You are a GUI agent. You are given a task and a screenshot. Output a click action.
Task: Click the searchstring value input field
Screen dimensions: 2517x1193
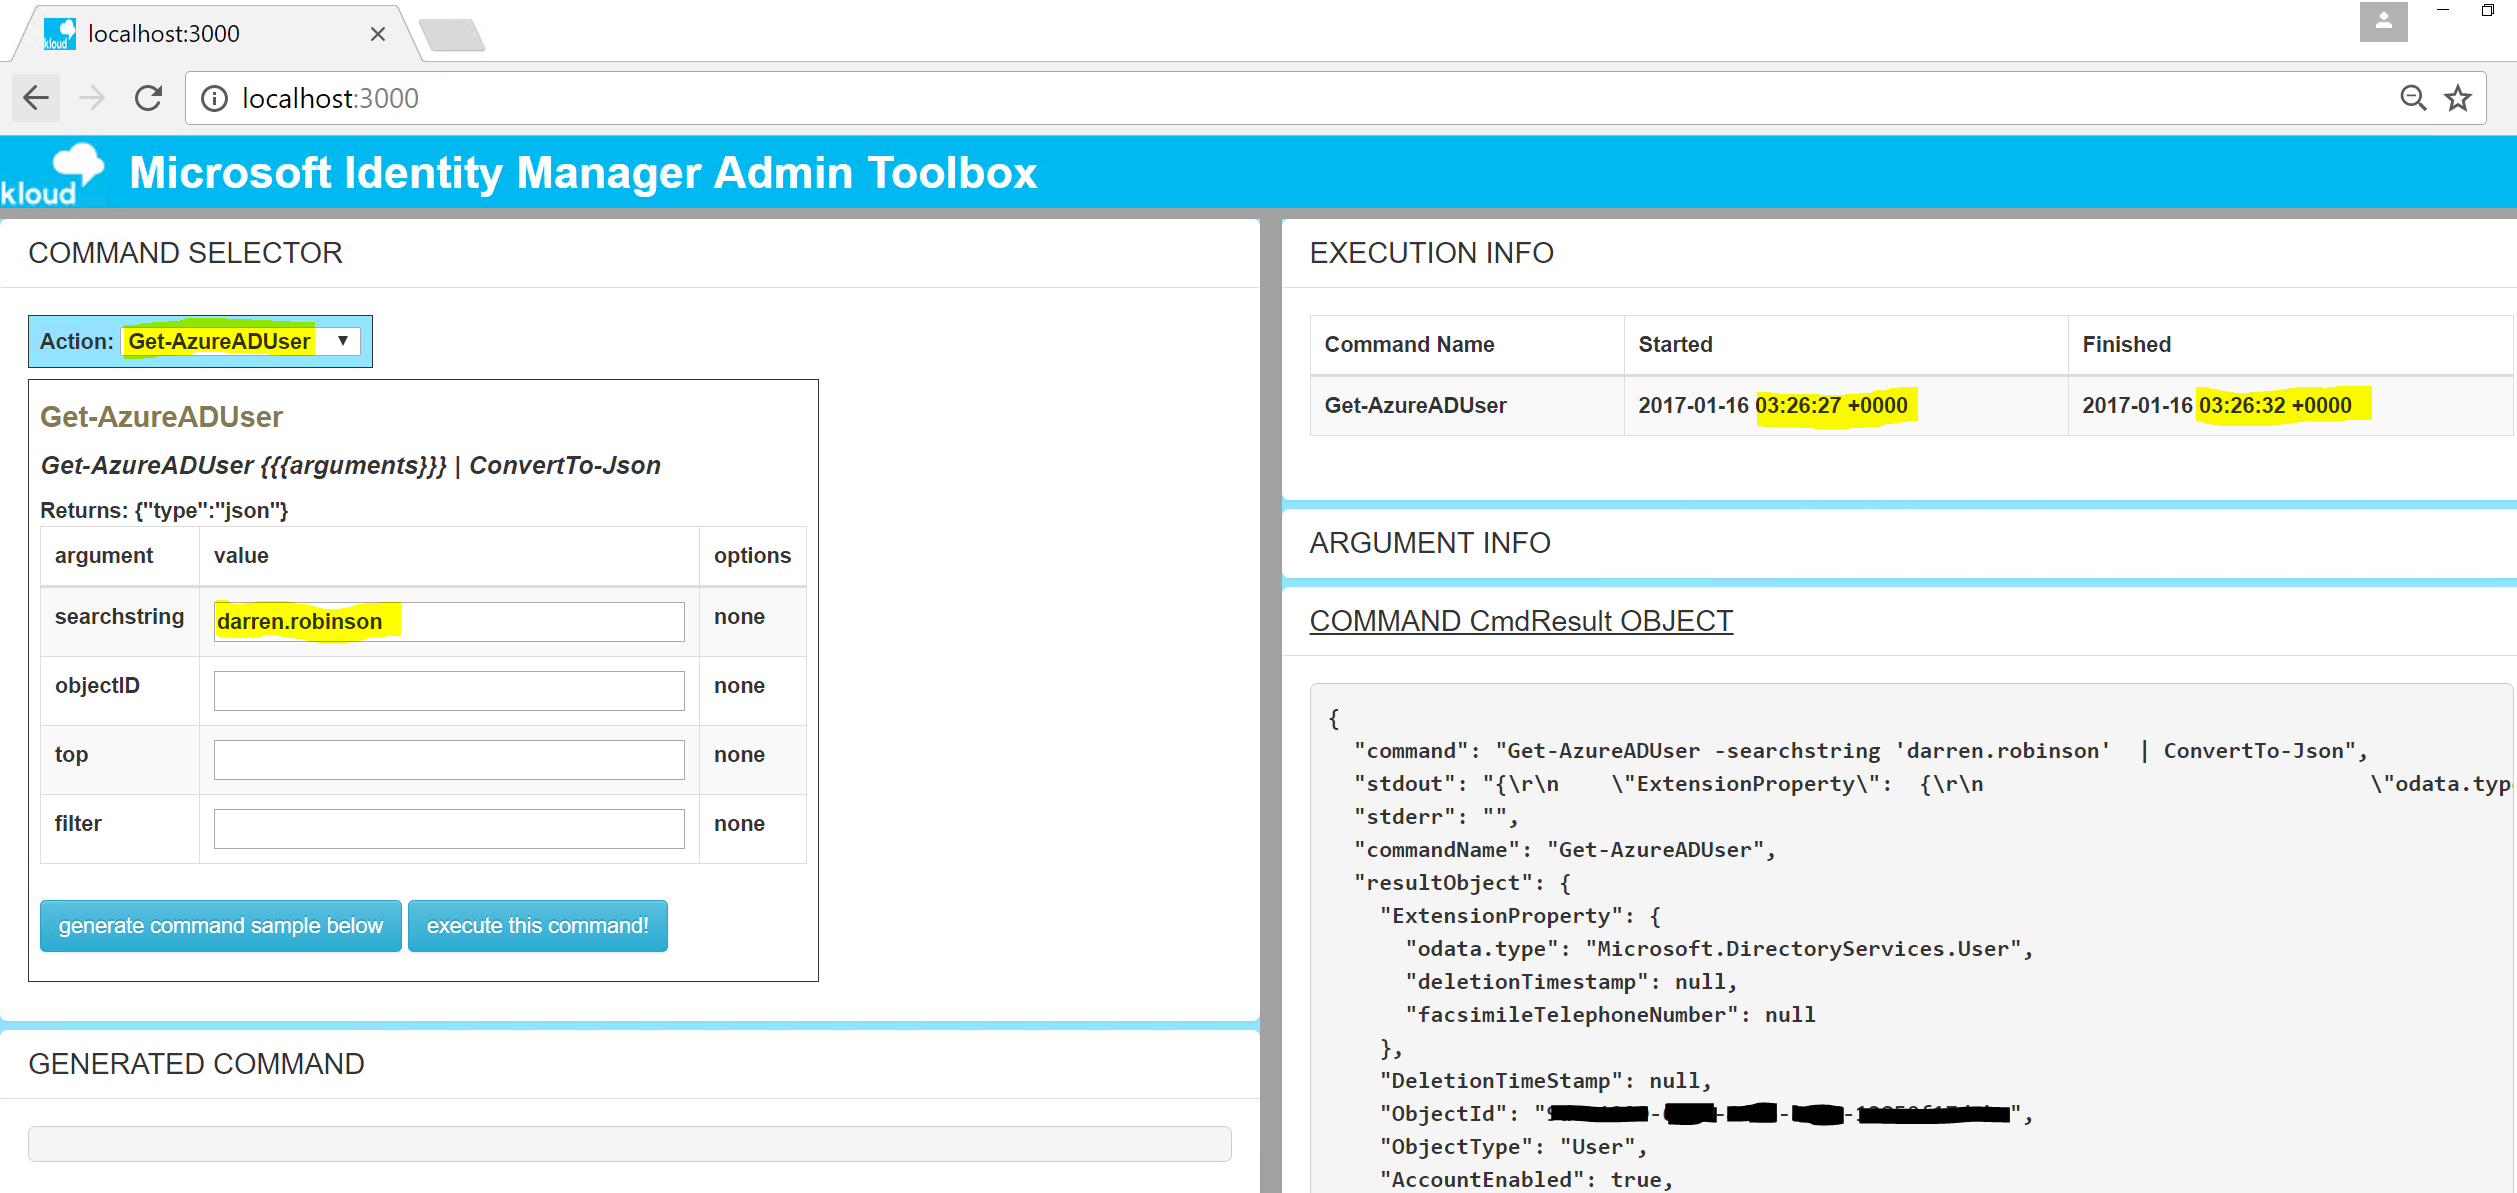tap(448, 621)
